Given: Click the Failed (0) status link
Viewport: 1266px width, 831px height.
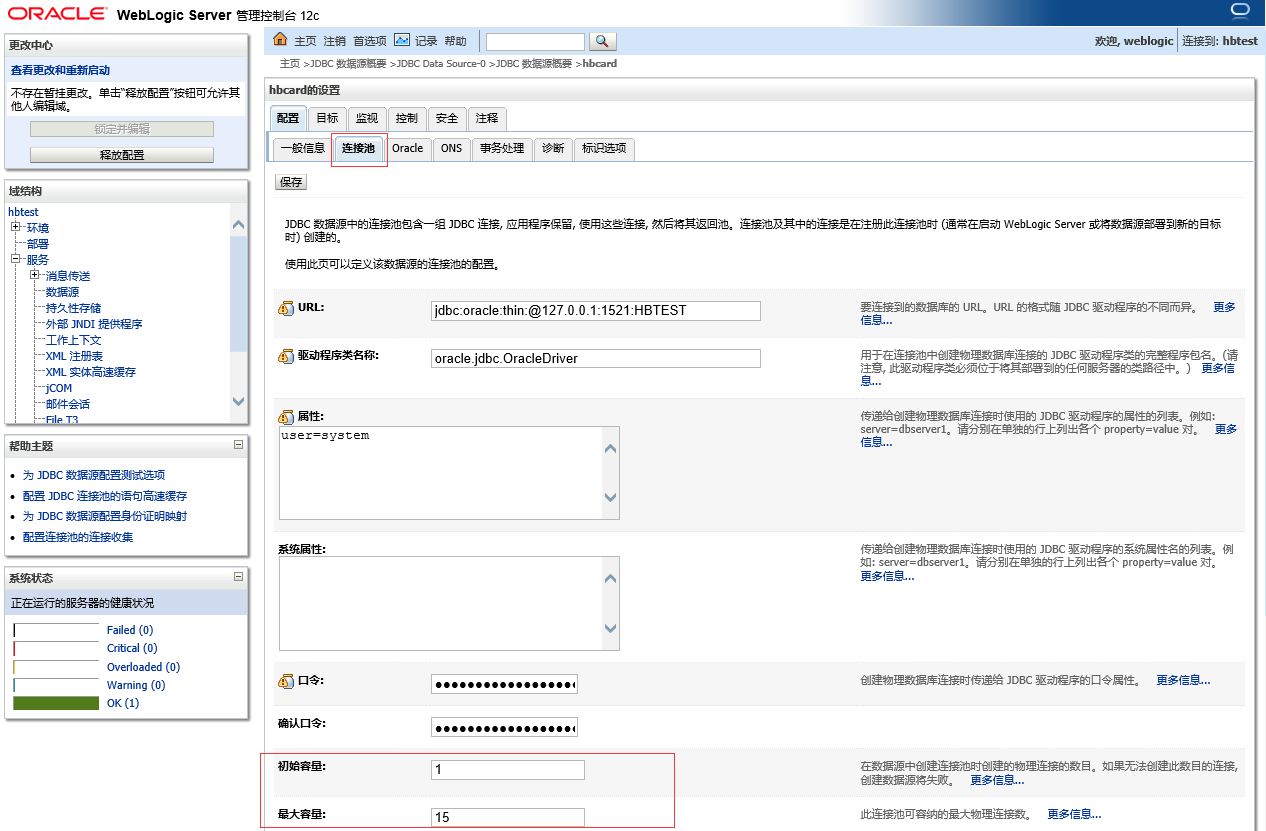Looking at the screenshot, I should [130, 630].
